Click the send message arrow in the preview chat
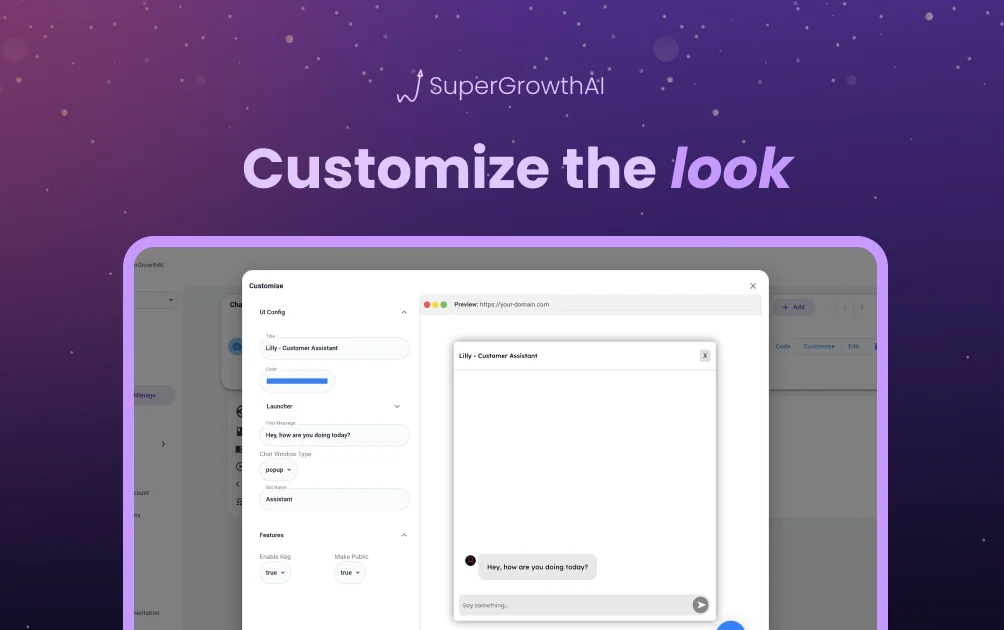Image resolution: width=1004 pixels, height=630 pixels. pyautogui.click(x=700, y=605)
